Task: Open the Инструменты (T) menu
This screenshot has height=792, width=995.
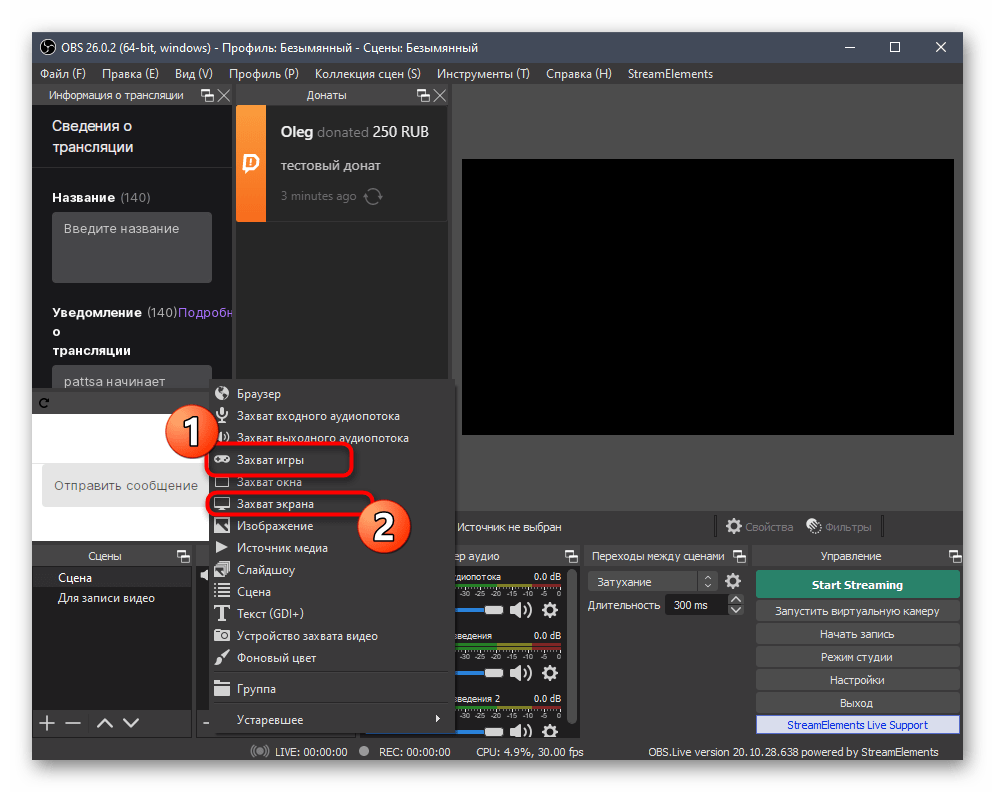Action: coord(483,73)
